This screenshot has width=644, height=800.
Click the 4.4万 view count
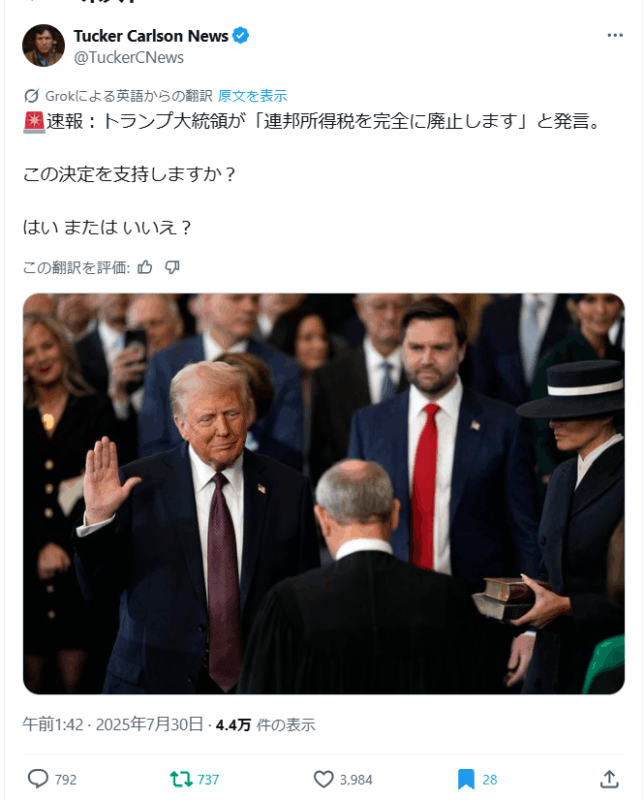coord(233,725)
